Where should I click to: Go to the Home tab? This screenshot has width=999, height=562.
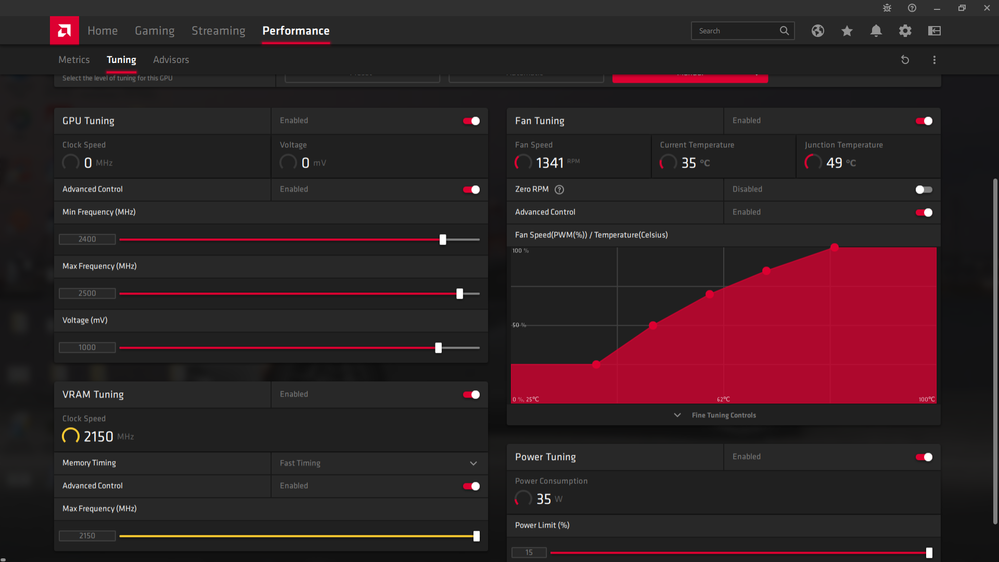103,31
